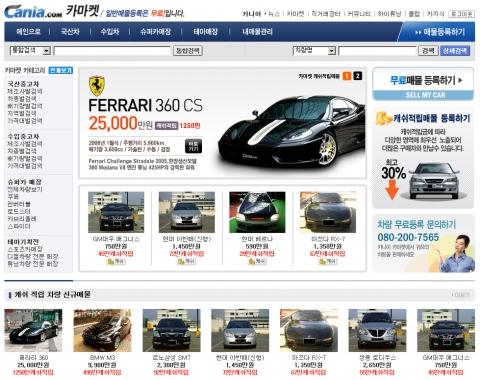Image resolution: width=480 pixels, height=380 pixels.
Task: Click the Ferrari prancing horse logo
Action: [97, 86]
